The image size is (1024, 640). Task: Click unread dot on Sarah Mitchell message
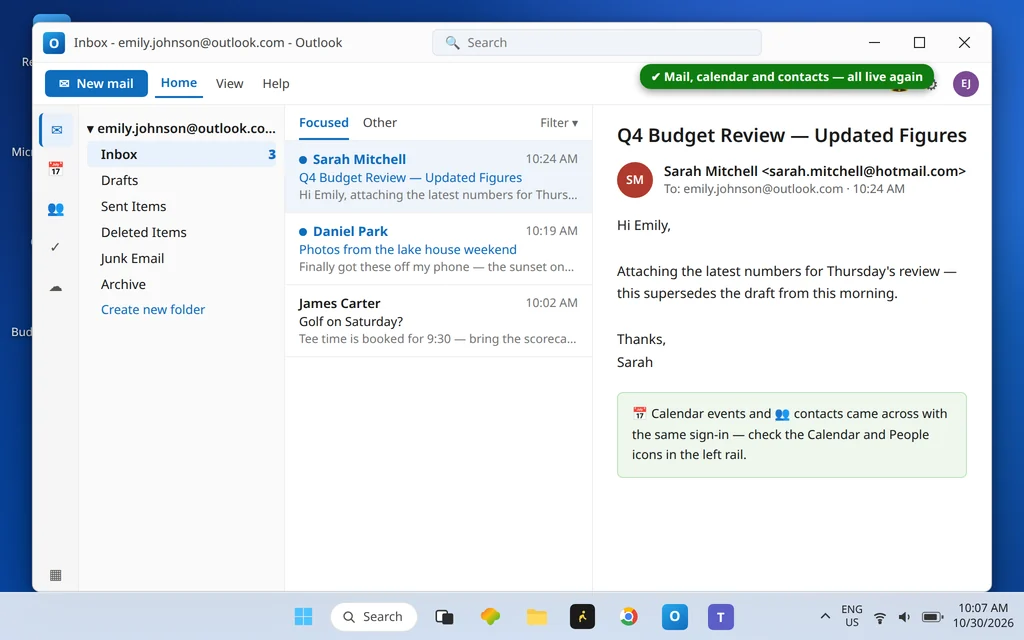pos(303,159)
